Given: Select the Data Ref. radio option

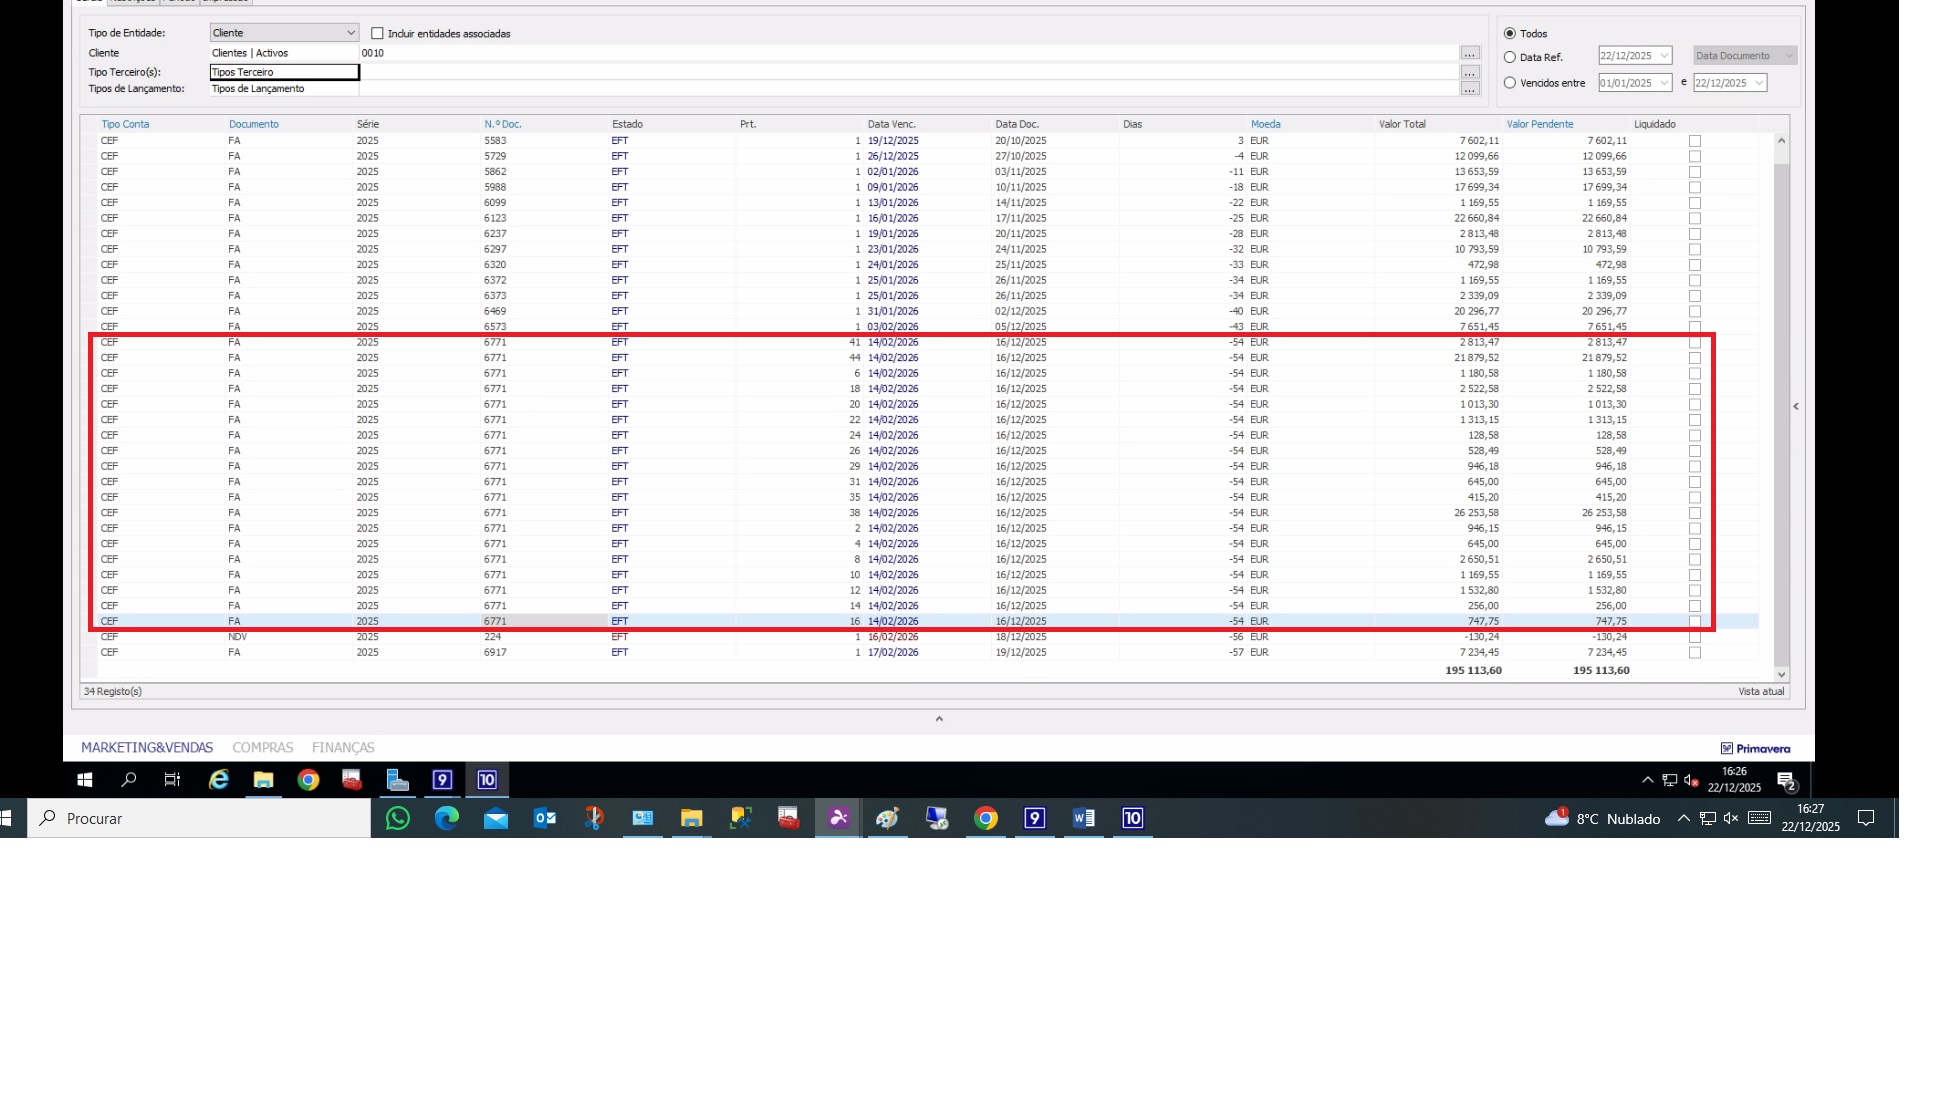Looking at the screenshot, I should (x=1510, y=57).
